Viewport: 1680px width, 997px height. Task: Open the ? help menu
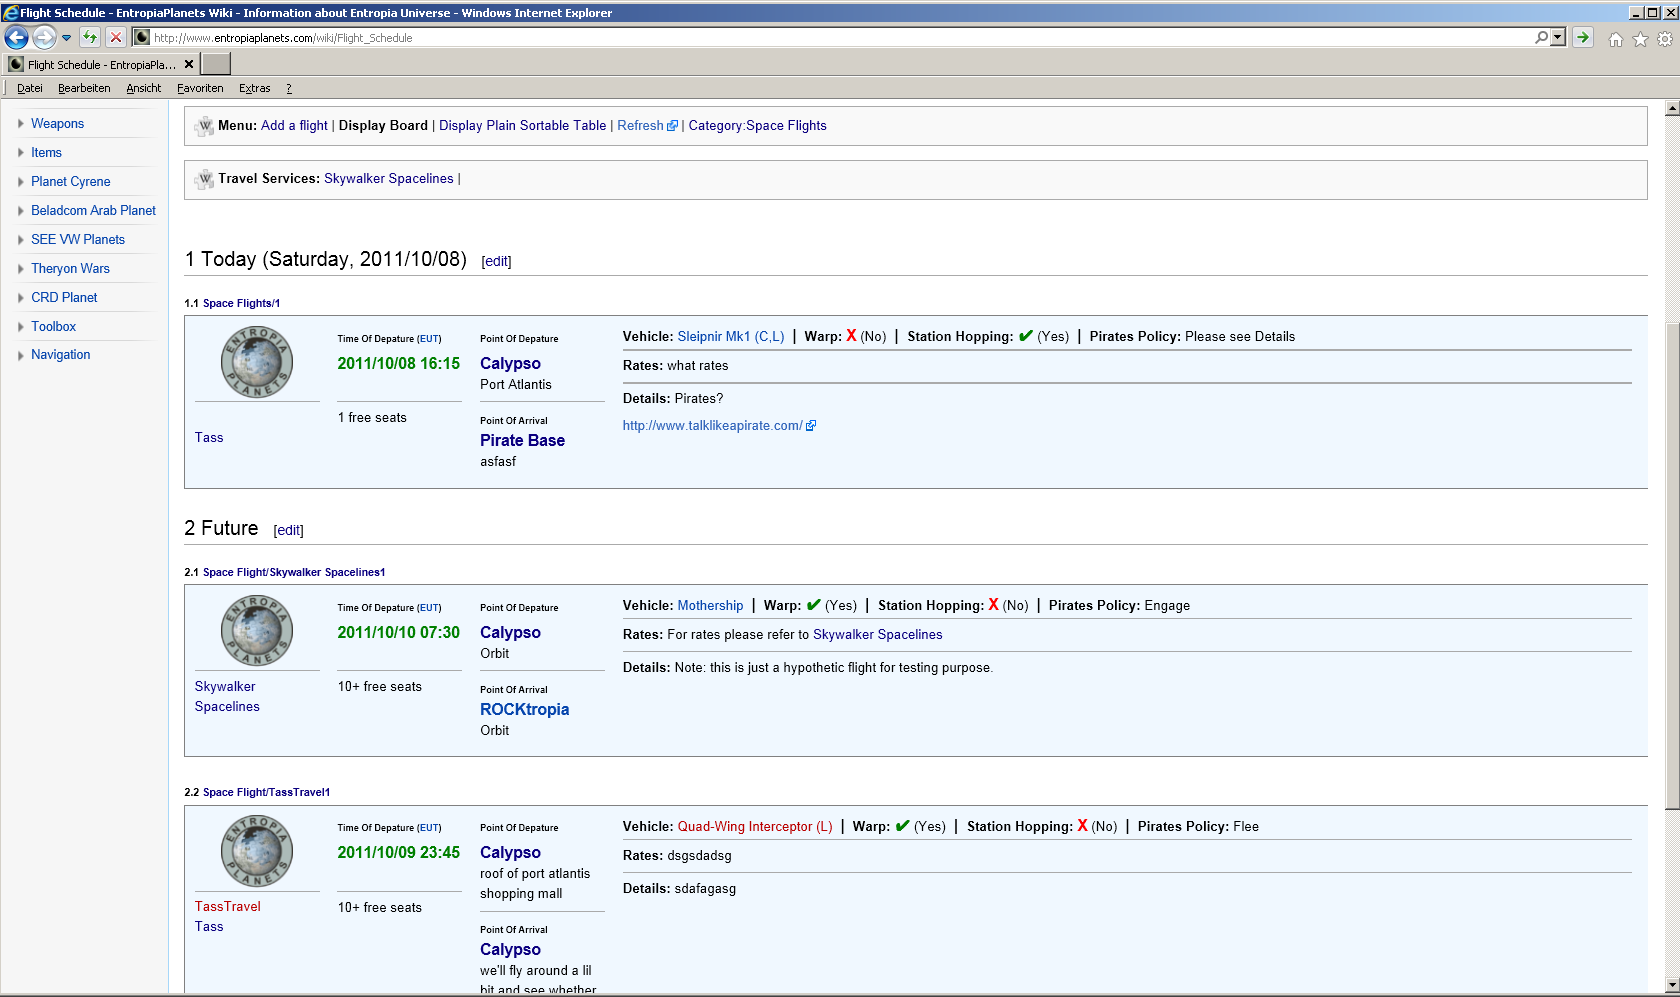click(x=289, y=88)
